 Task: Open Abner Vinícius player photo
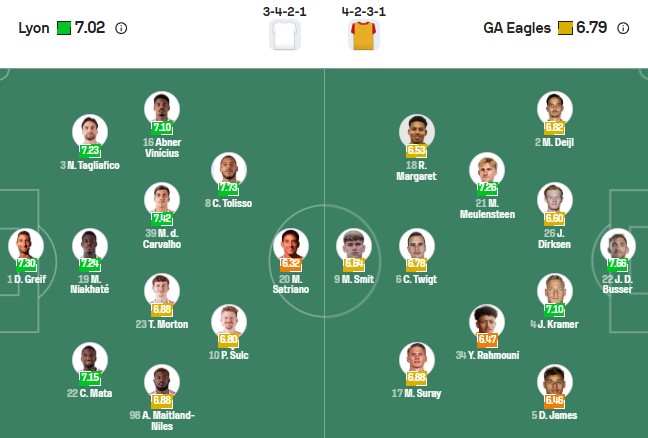(161, 109)
